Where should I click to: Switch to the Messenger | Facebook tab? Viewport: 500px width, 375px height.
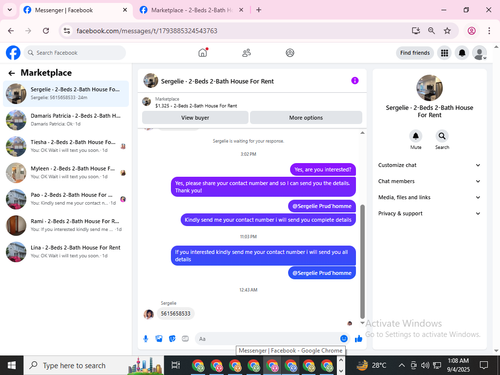coord(76,10)
